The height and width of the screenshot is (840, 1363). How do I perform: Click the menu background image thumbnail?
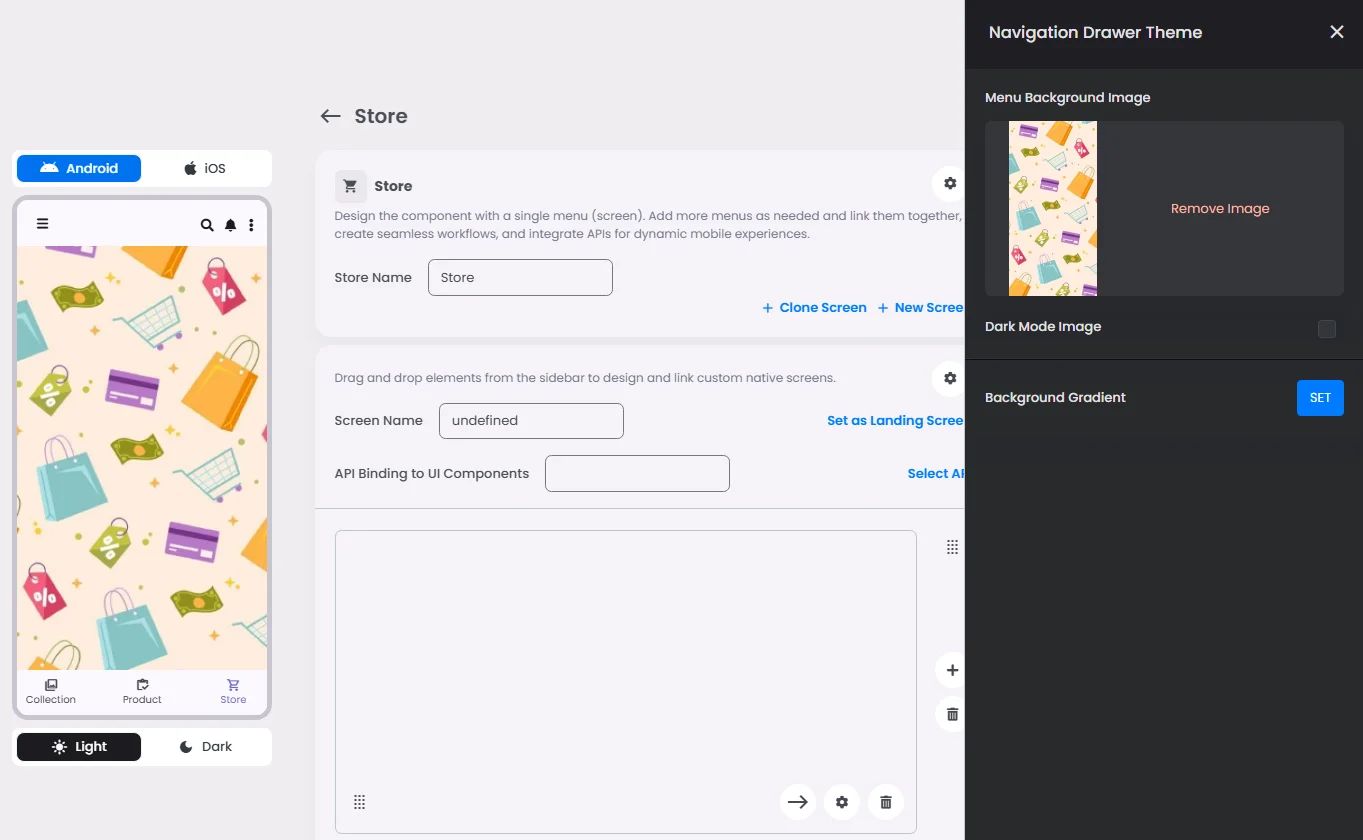click(x=1053, y=209)
